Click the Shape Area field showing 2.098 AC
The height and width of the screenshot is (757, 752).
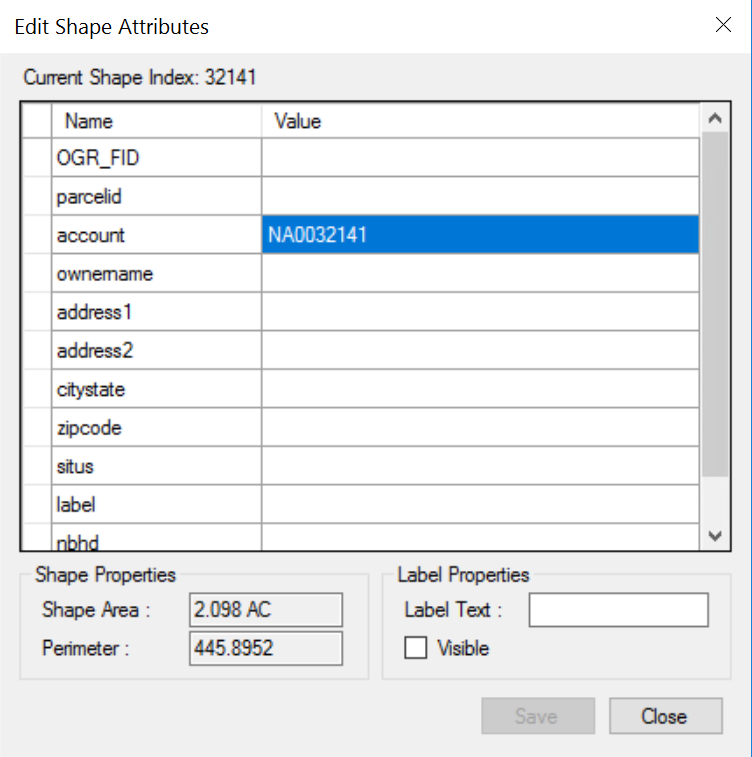[265, 609]
